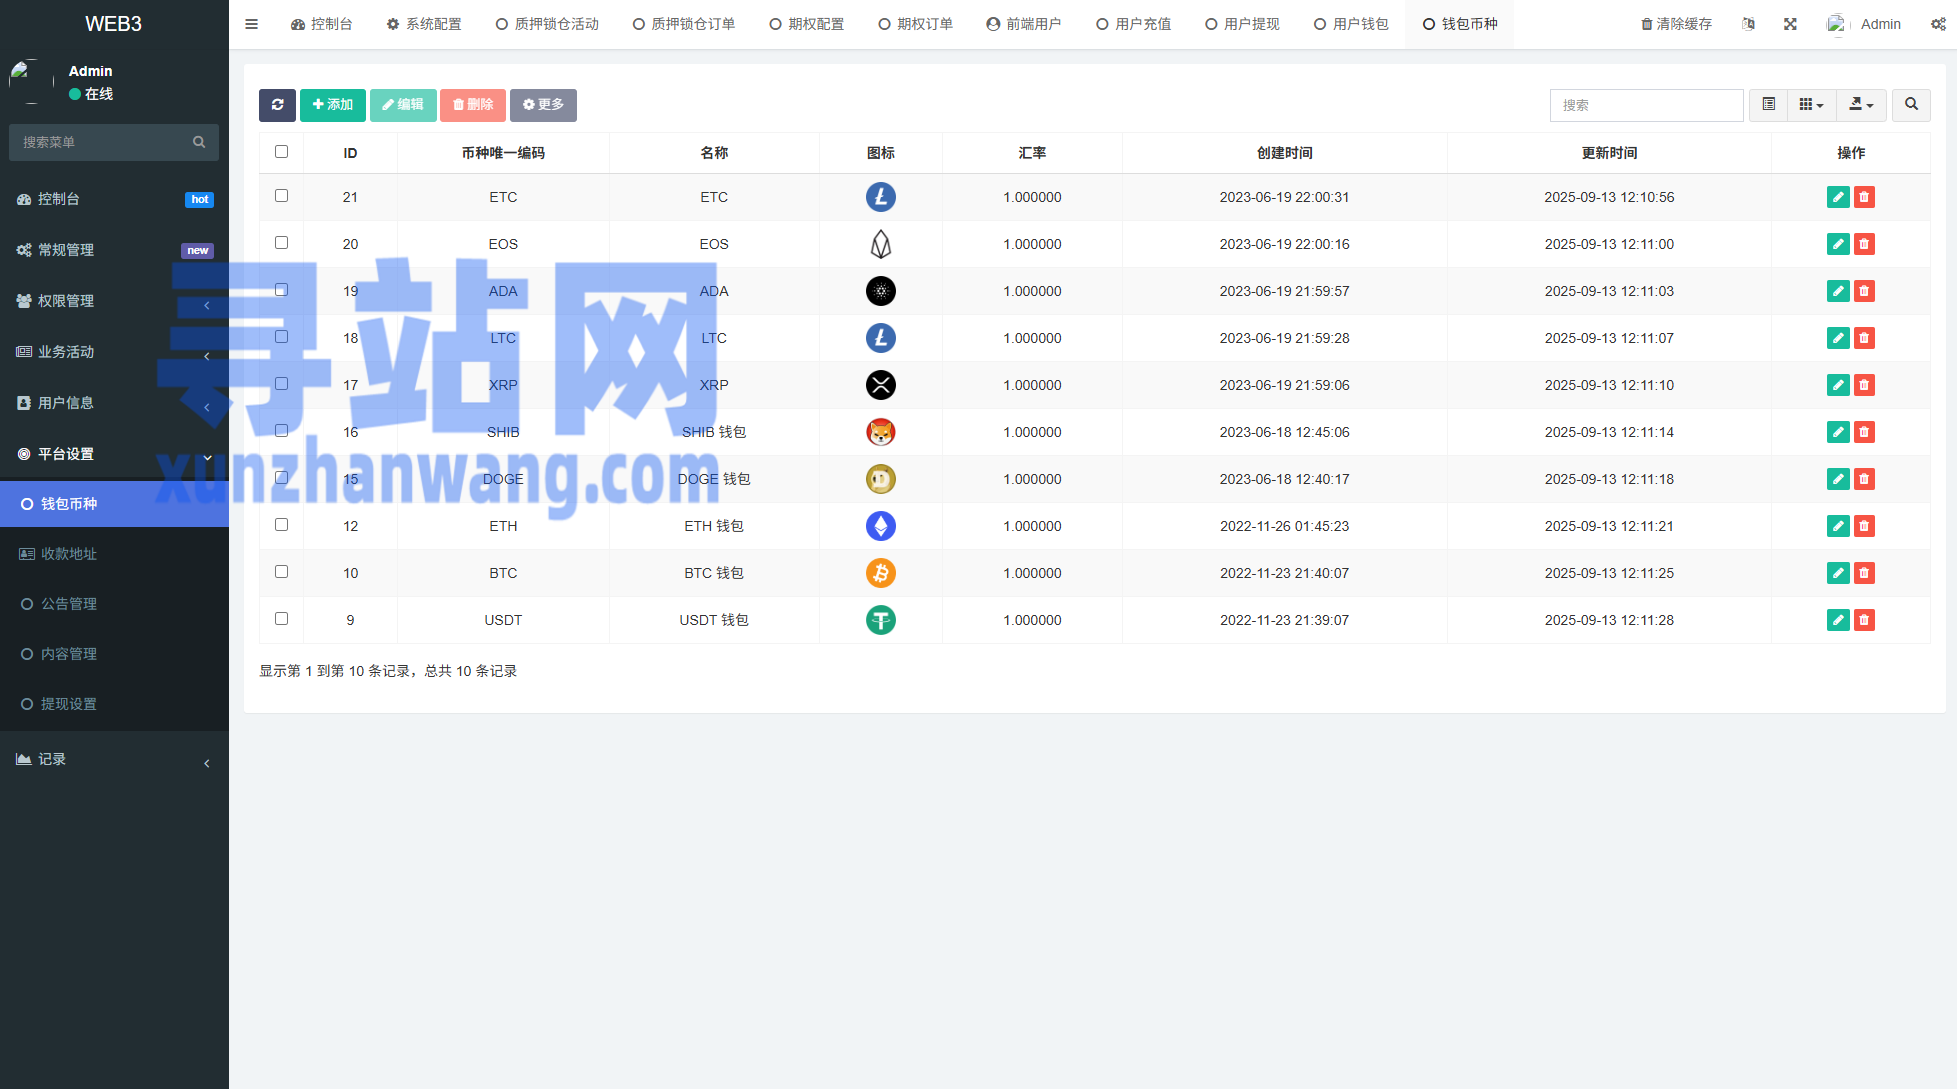
Task: Click the search magnifier button beside export
Action: point(1911,105)
